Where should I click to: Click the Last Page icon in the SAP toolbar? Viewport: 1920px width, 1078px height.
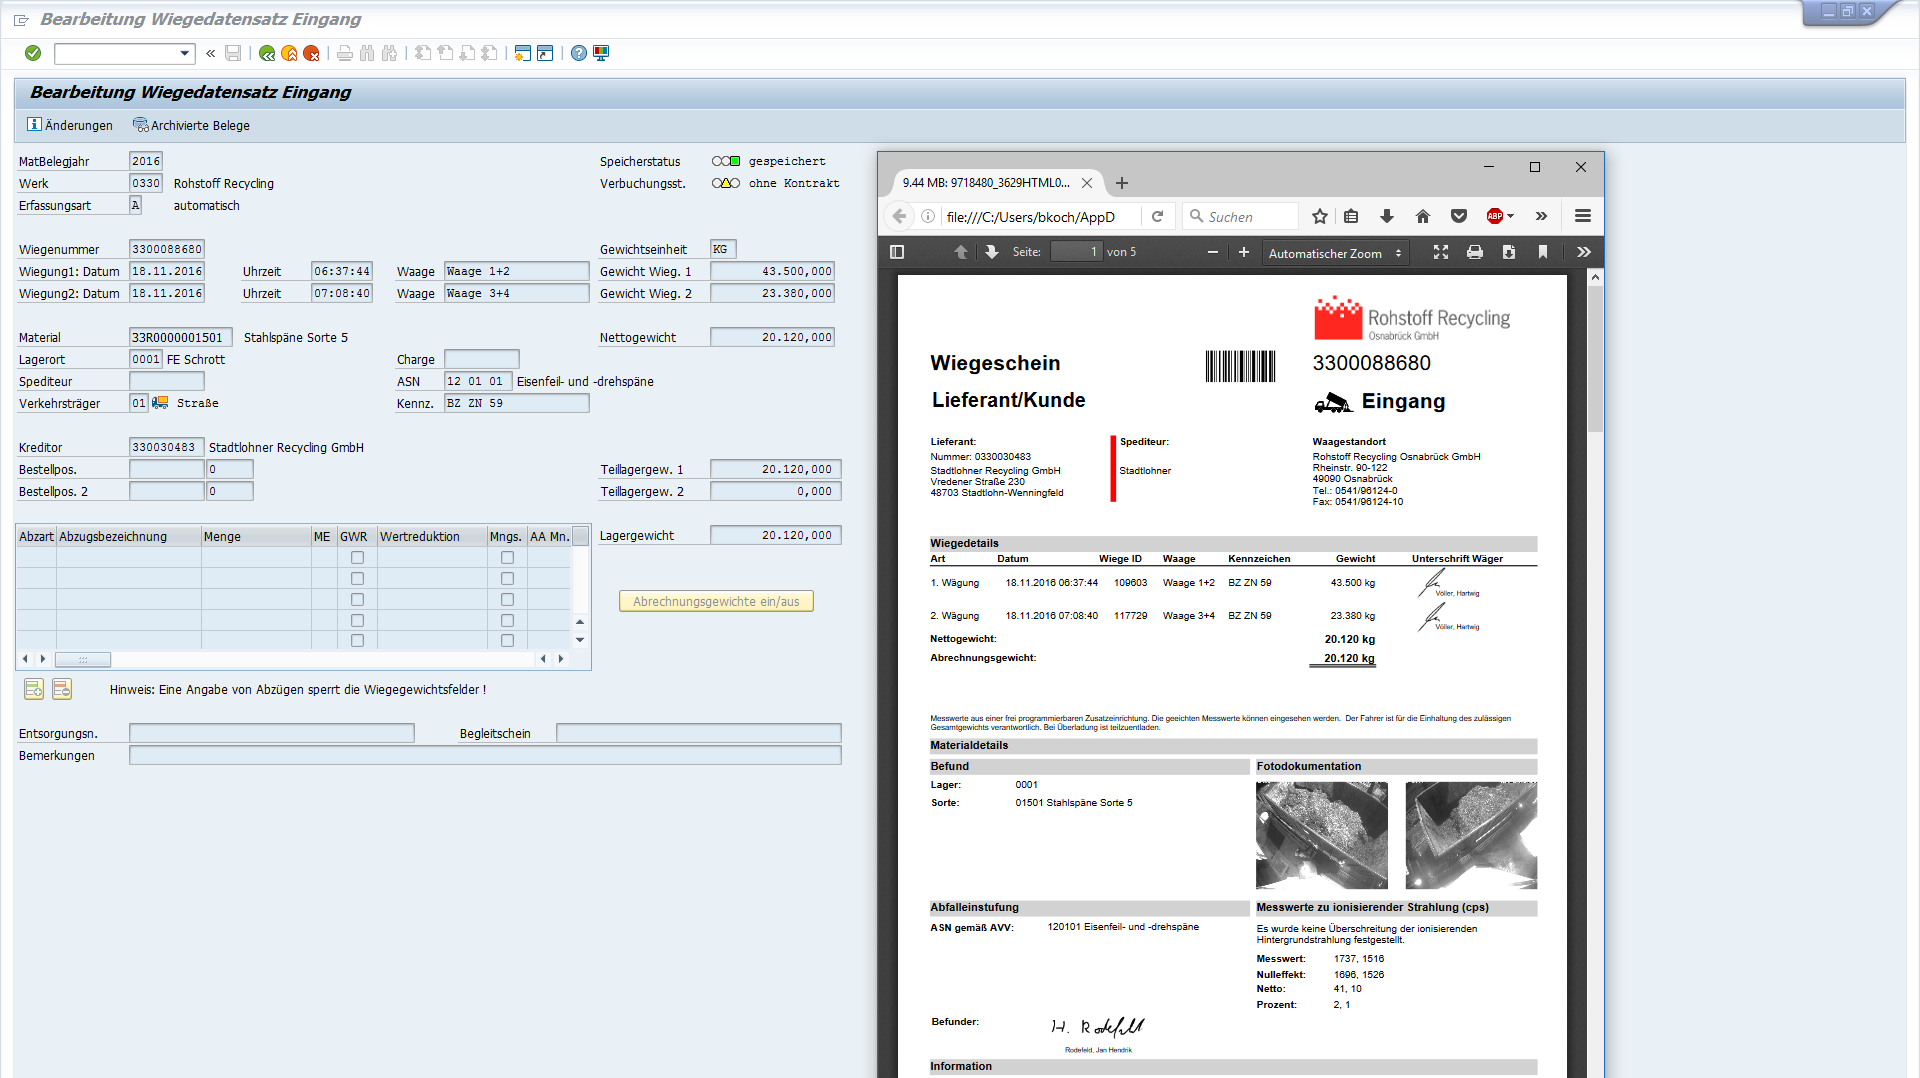489,53
